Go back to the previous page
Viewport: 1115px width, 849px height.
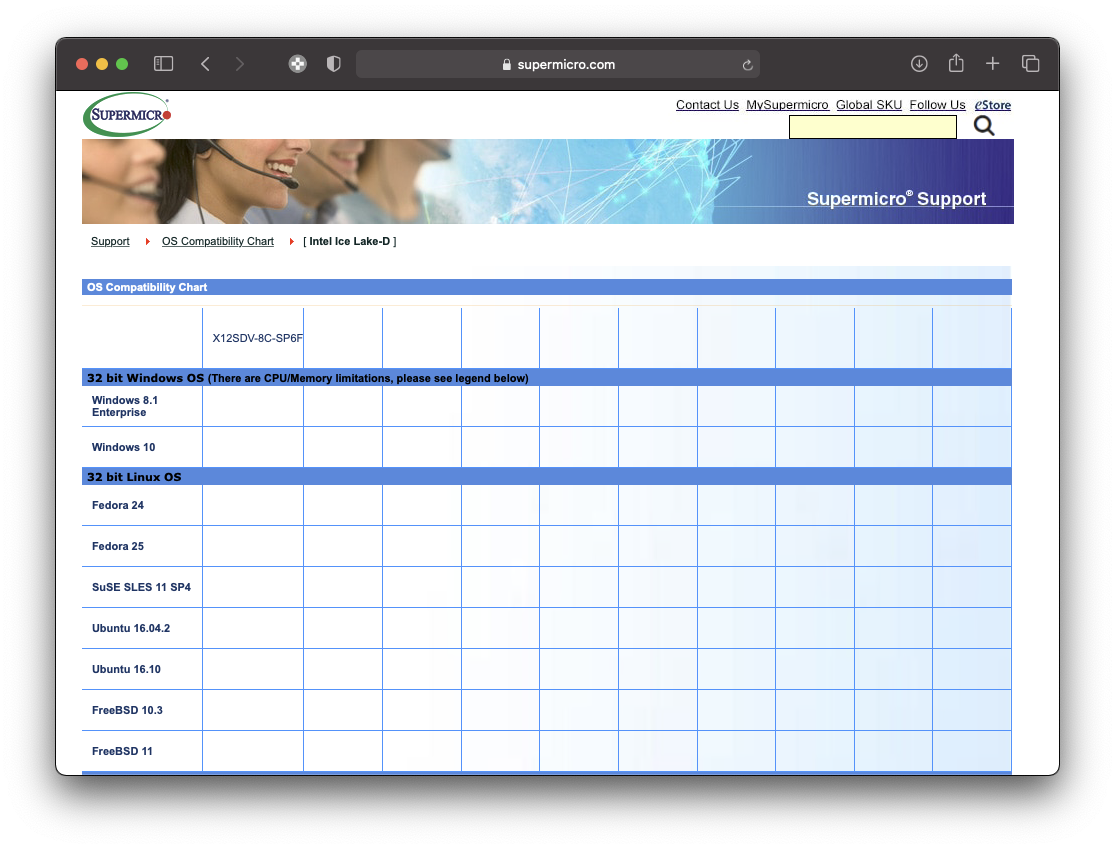(x=206, y=64)
